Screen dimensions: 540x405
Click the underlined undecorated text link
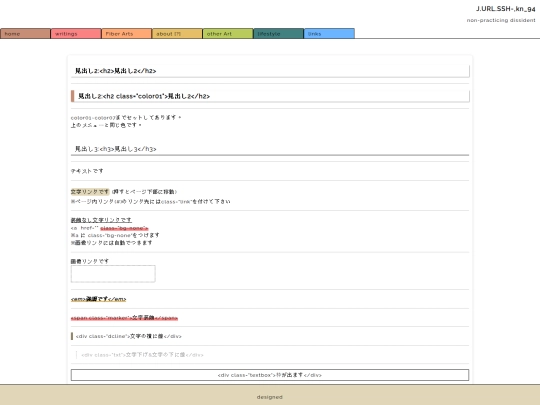(x=101, y=220)
